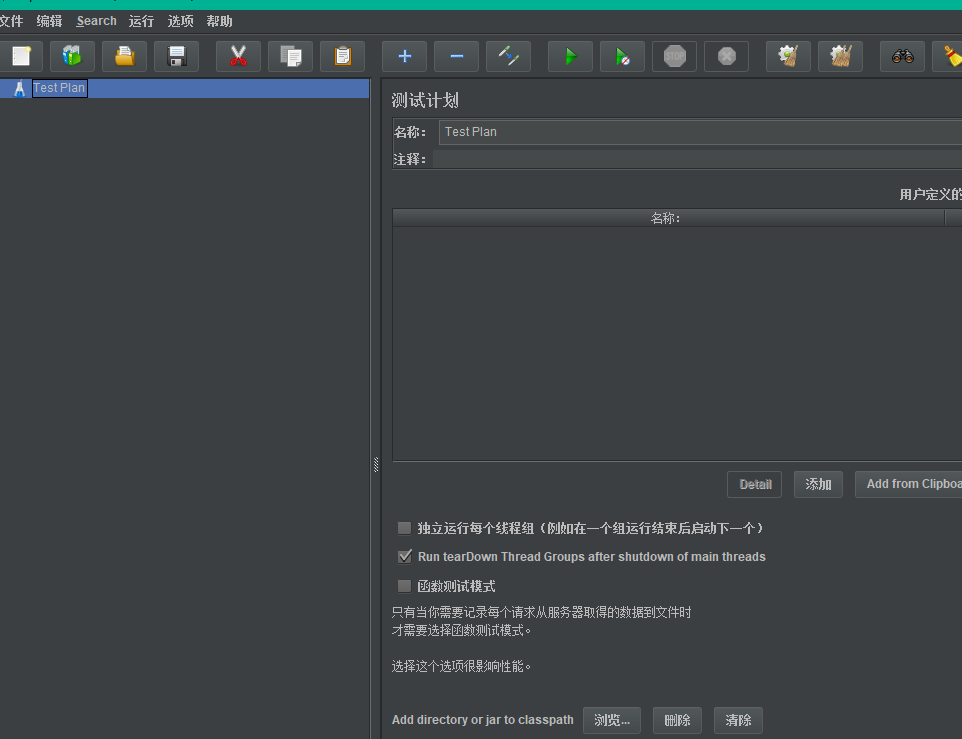962x739 pixels.
Task: Click the Paste clipboard icon
Action: (x=342, y=56)
